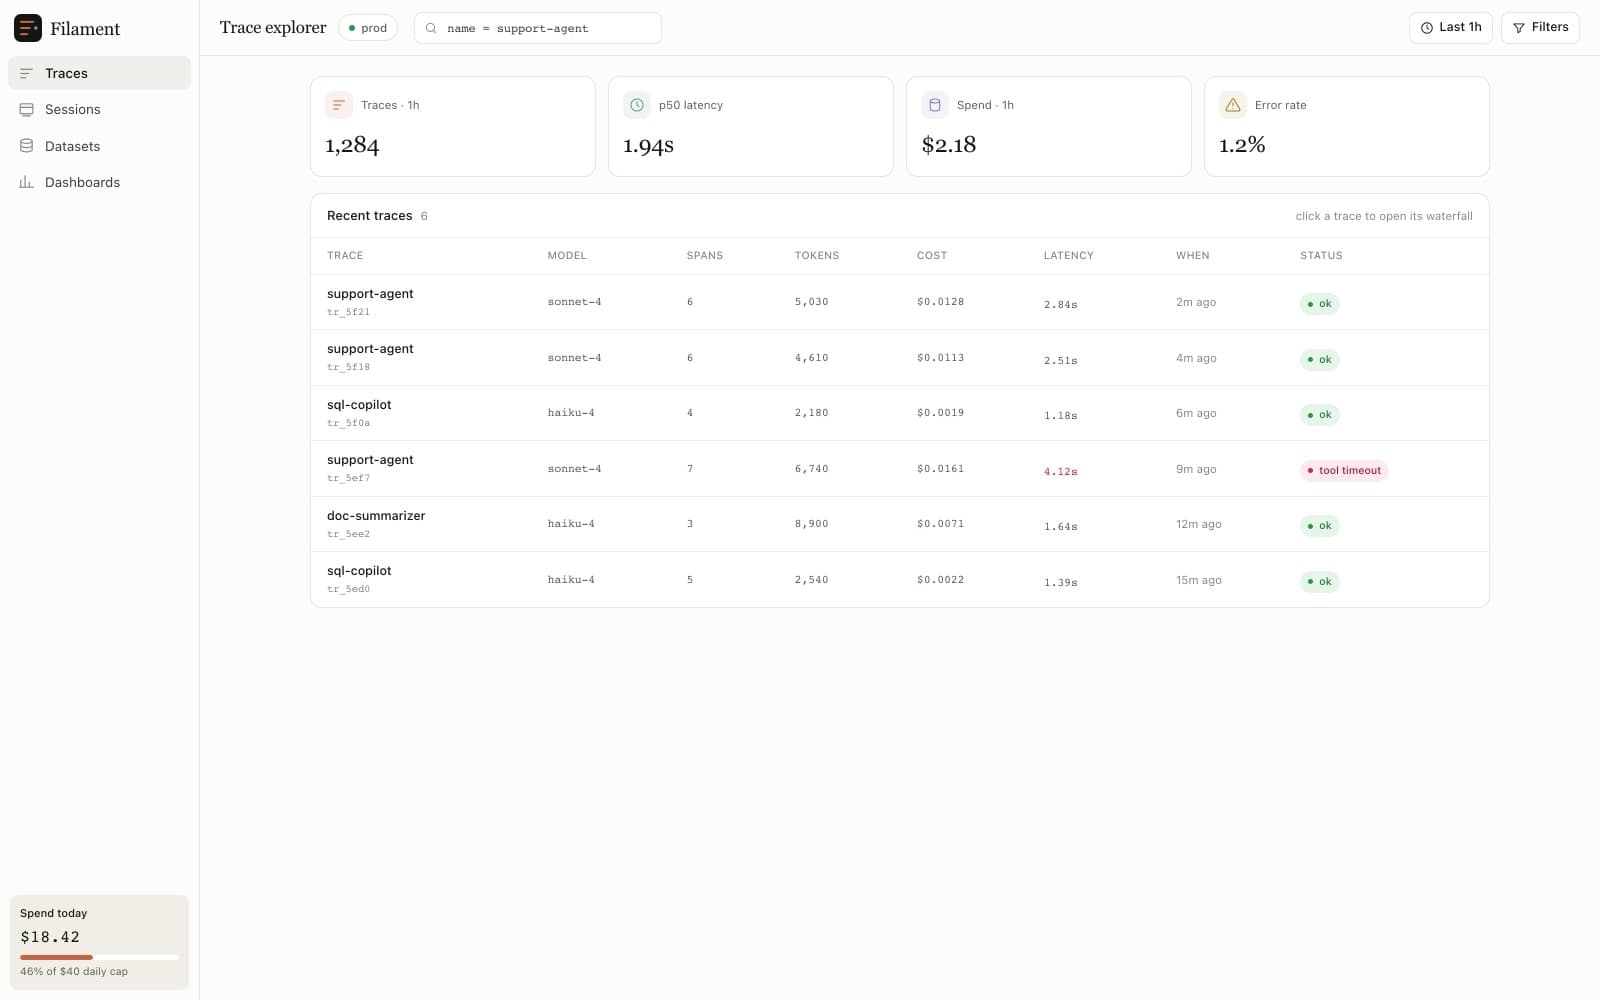
Task: Click the Spend 1h database icon
Action: click(935, 105)
